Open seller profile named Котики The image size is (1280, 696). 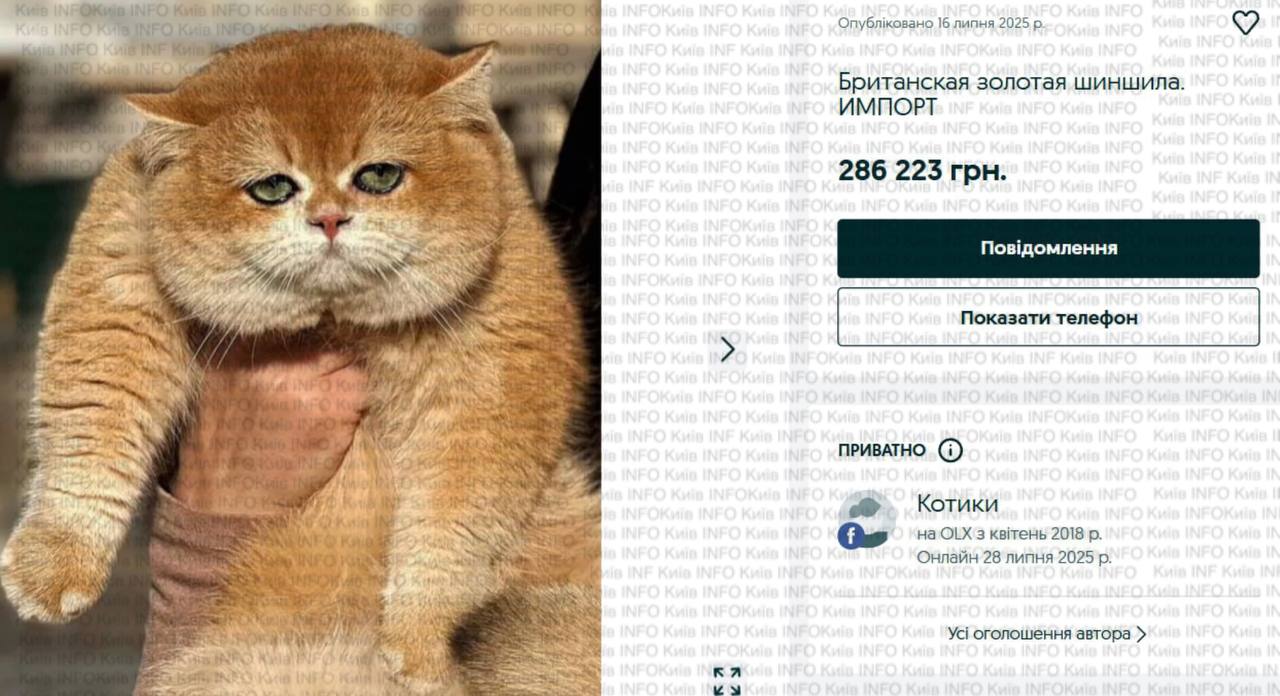tap(957, 504)
